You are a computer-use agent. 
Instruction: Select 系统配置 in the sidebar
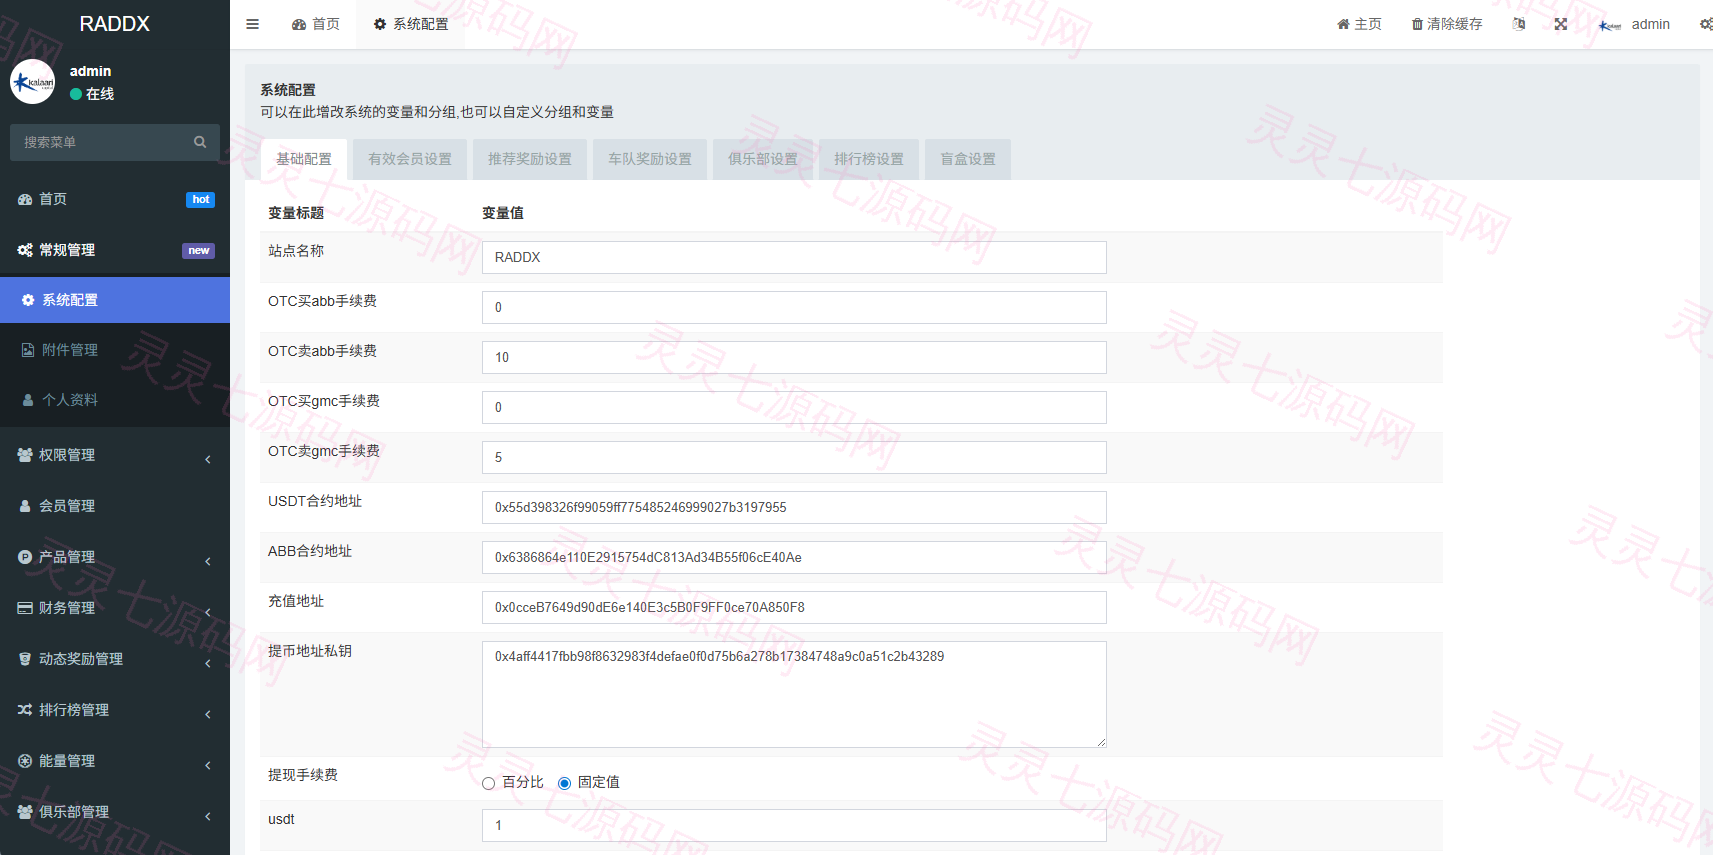pos(115,300)
